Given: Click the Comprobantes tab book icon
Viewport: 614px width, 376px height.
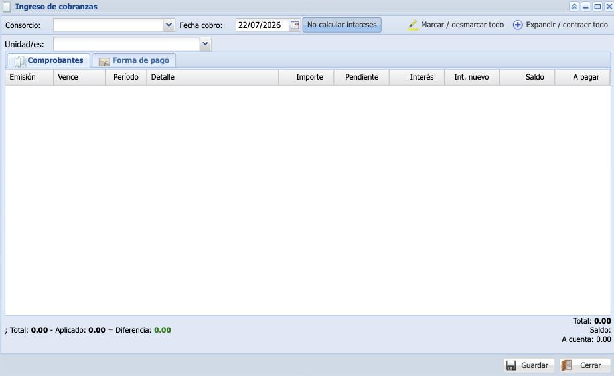Looking at the screenshot, I should coord(19,61).
